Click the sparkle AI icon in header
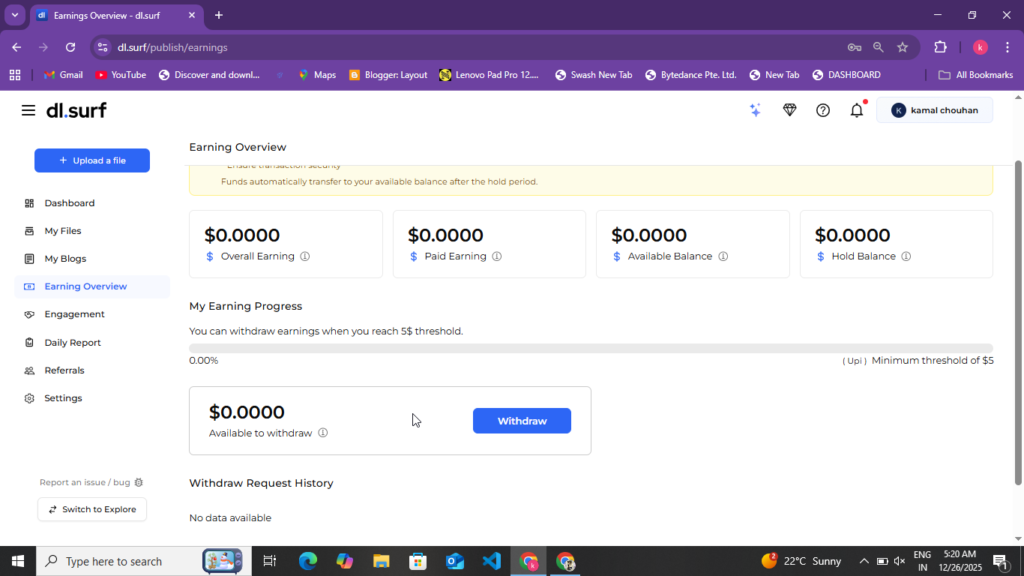Image resolution: width=1024 pixels, height=576 pixels. pos(756,110)
